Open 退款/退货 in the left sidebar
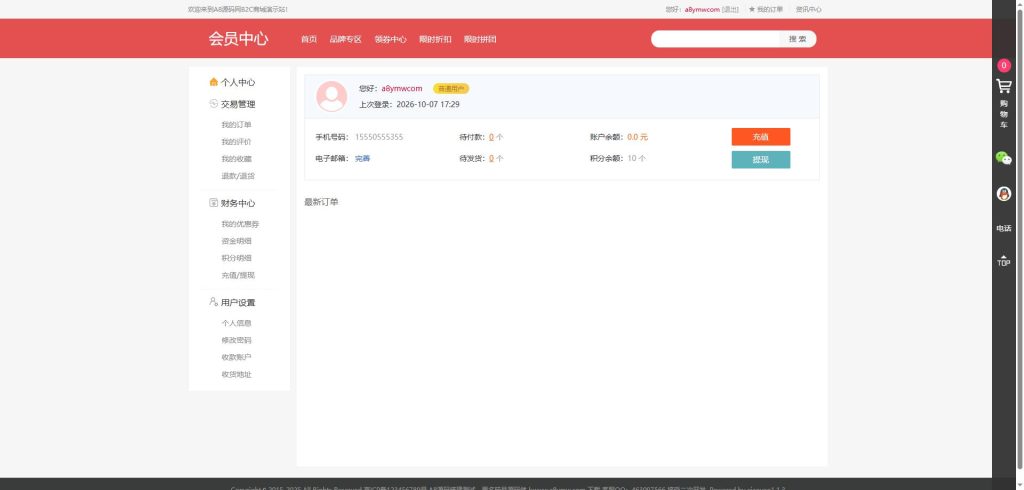 (x=238, y=176)
